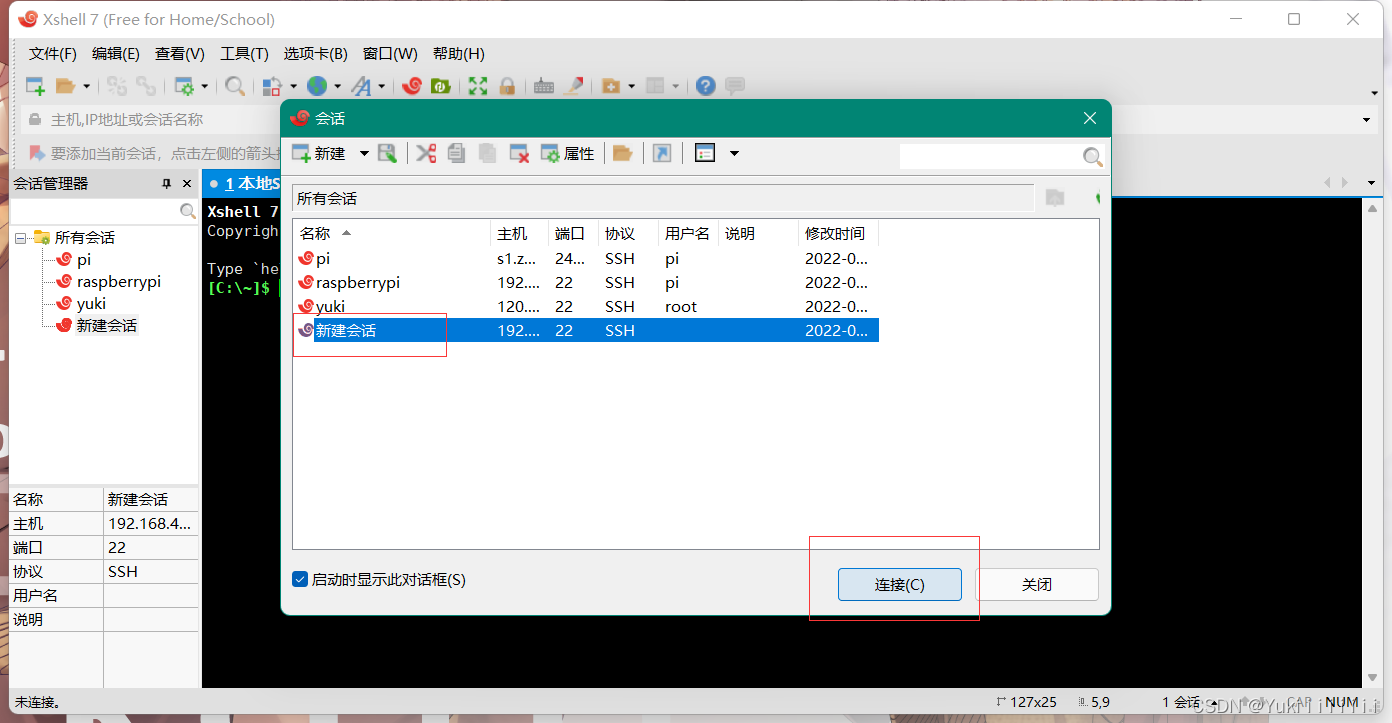
Task: Open the 查看(V) menu
Action: click(x=180, y=53)
